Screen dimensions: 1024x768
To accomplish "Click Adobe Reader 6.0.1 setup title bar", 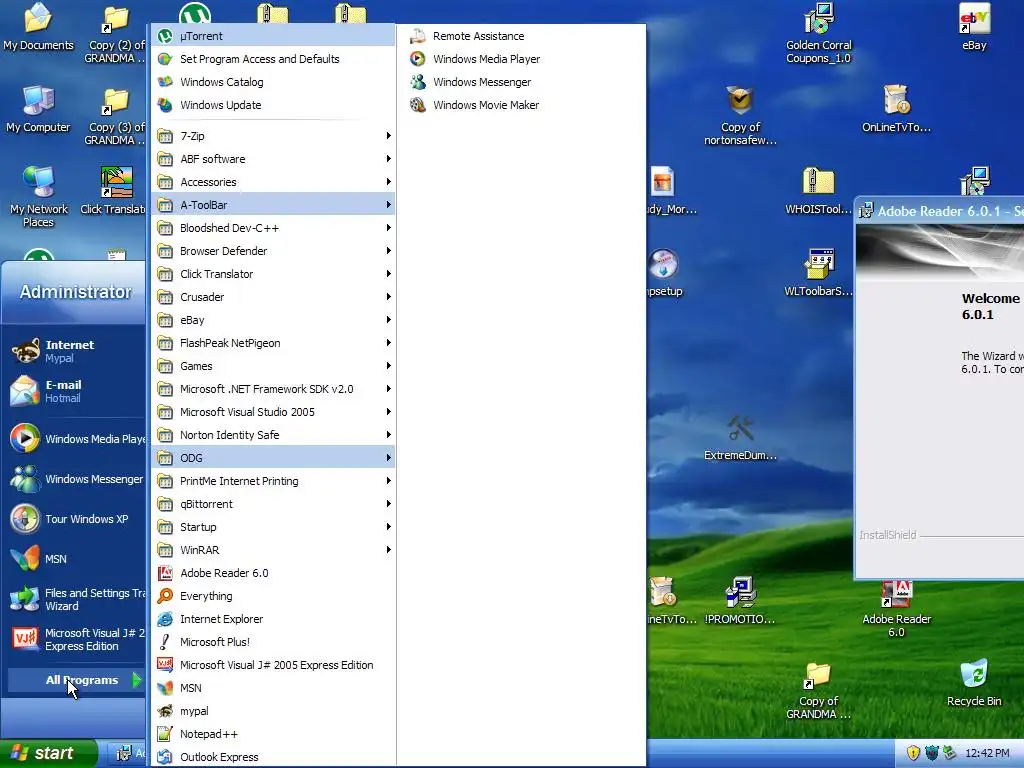I will click(939, 211).
